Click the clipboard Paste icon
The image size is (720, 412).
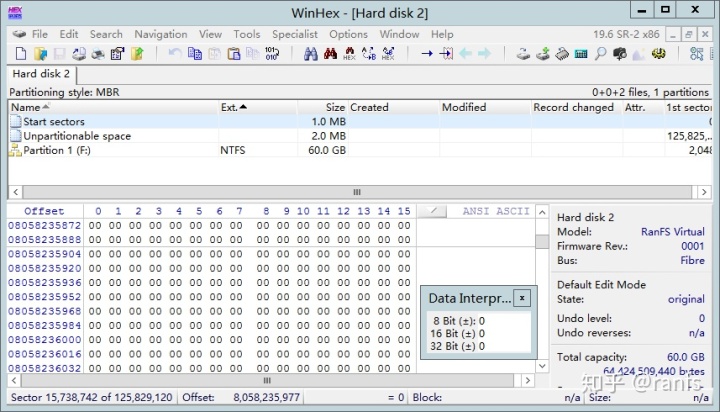tap(234, 54)
